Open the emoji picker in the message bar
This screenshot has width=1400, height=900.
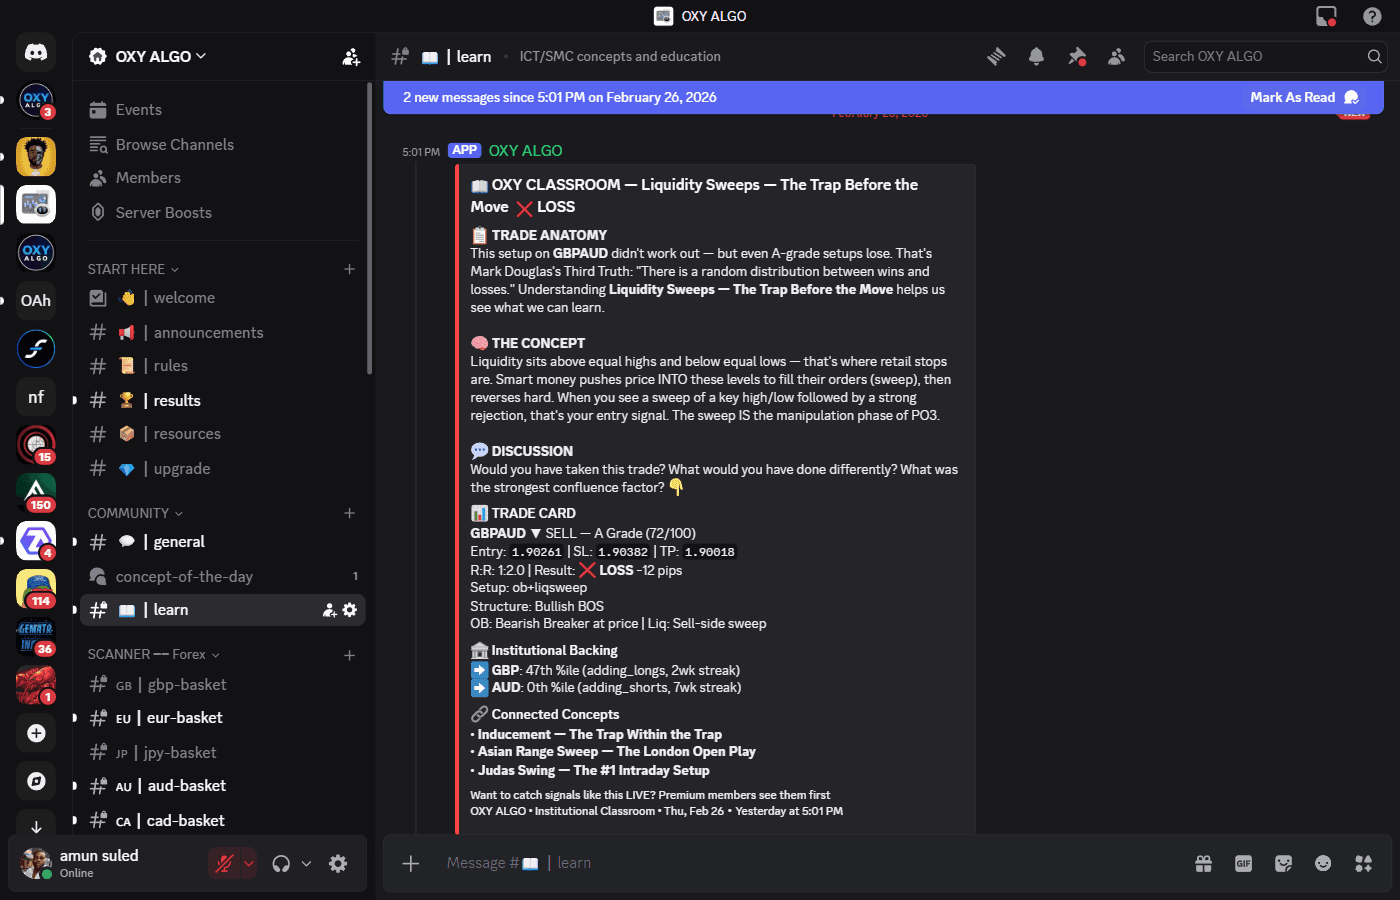1322,863
